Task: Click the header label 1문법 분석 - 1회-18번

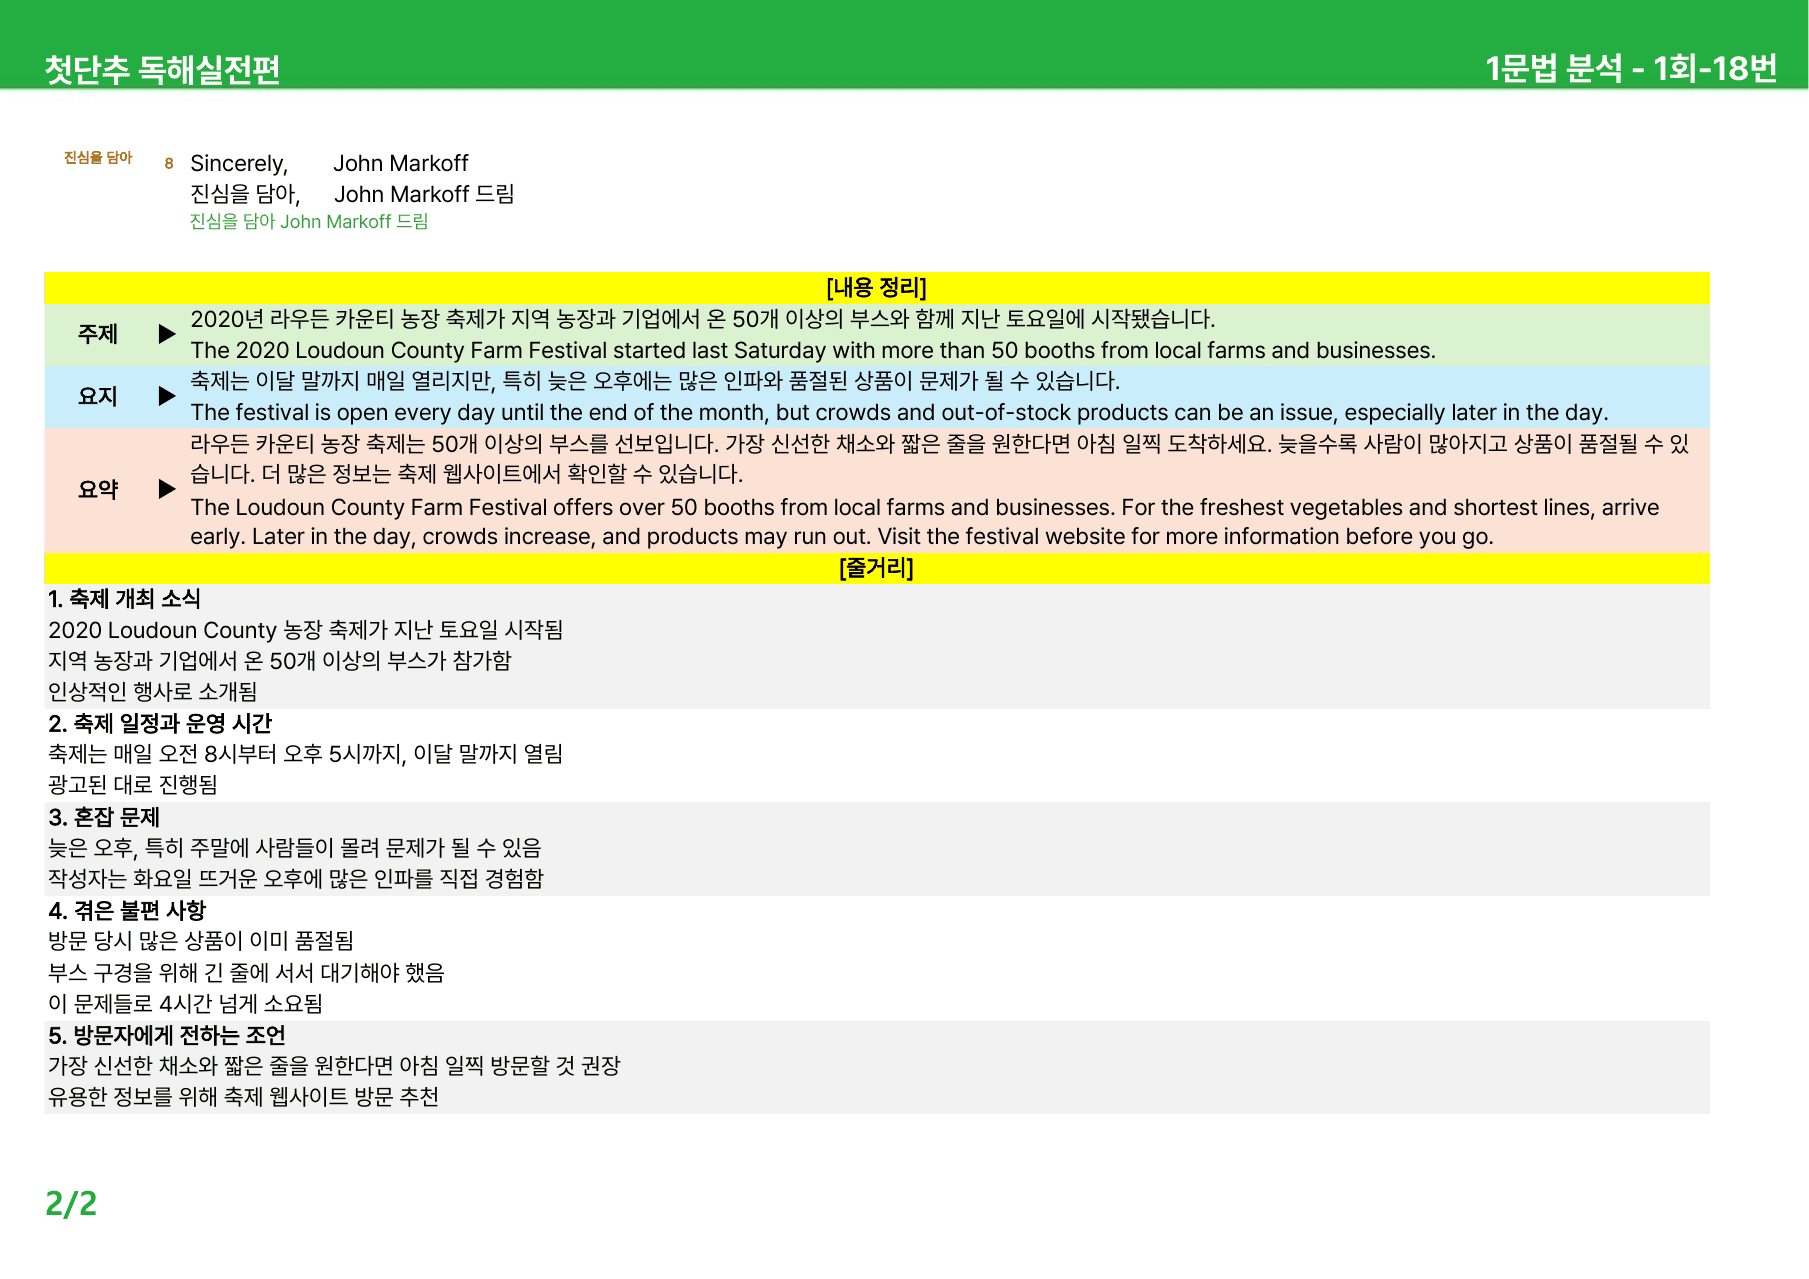Action: click(x=1631, y=68)
